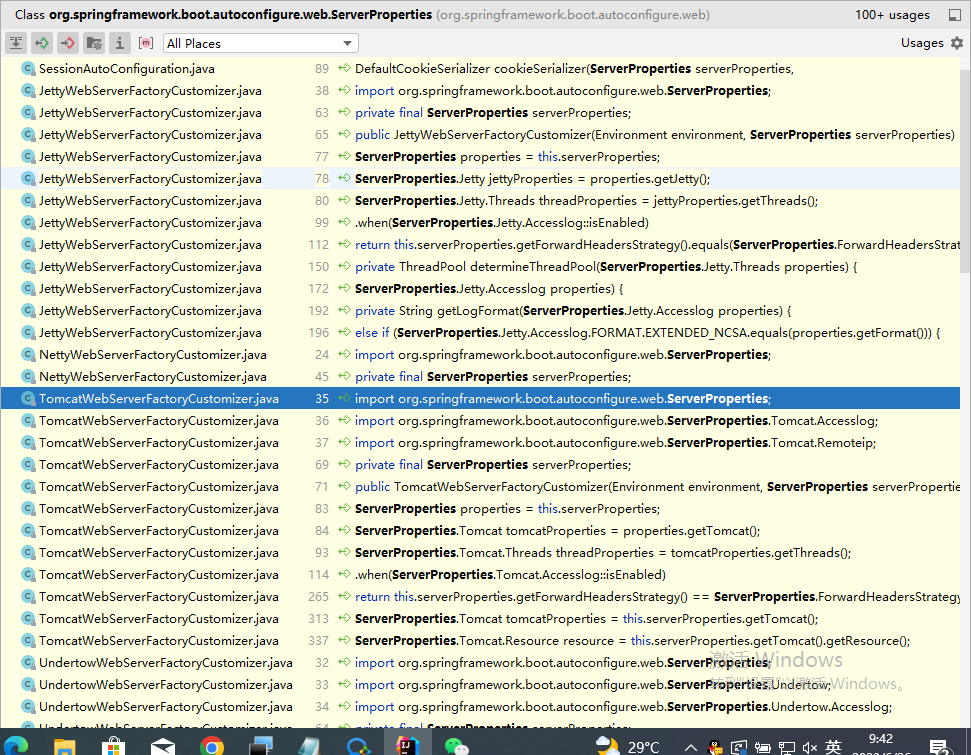
Task: Click usage arrow icon on line 337 row
Action: pos(344,640)
